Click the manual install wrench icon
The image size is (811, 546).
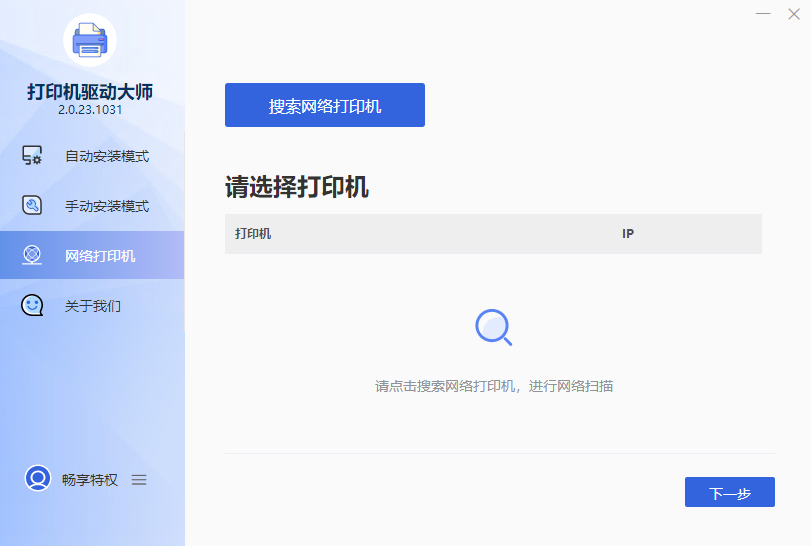32,205
